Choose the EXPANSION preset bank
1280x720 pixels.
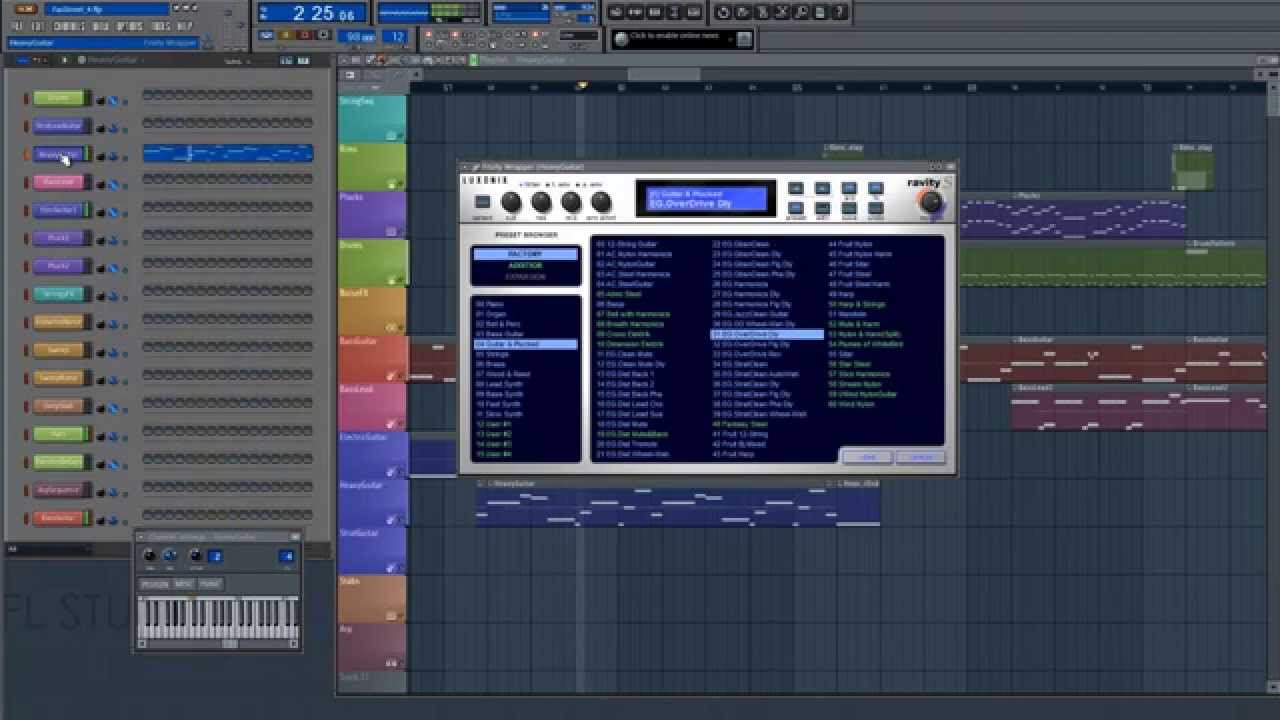click(526, 276)
